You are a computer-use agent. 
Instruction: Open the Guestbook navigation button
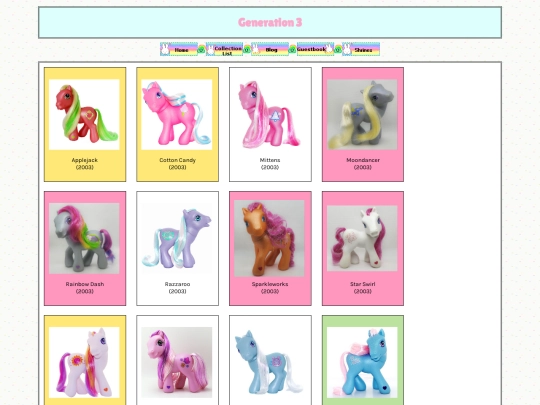pyautogui.click(x=315, y=49)
